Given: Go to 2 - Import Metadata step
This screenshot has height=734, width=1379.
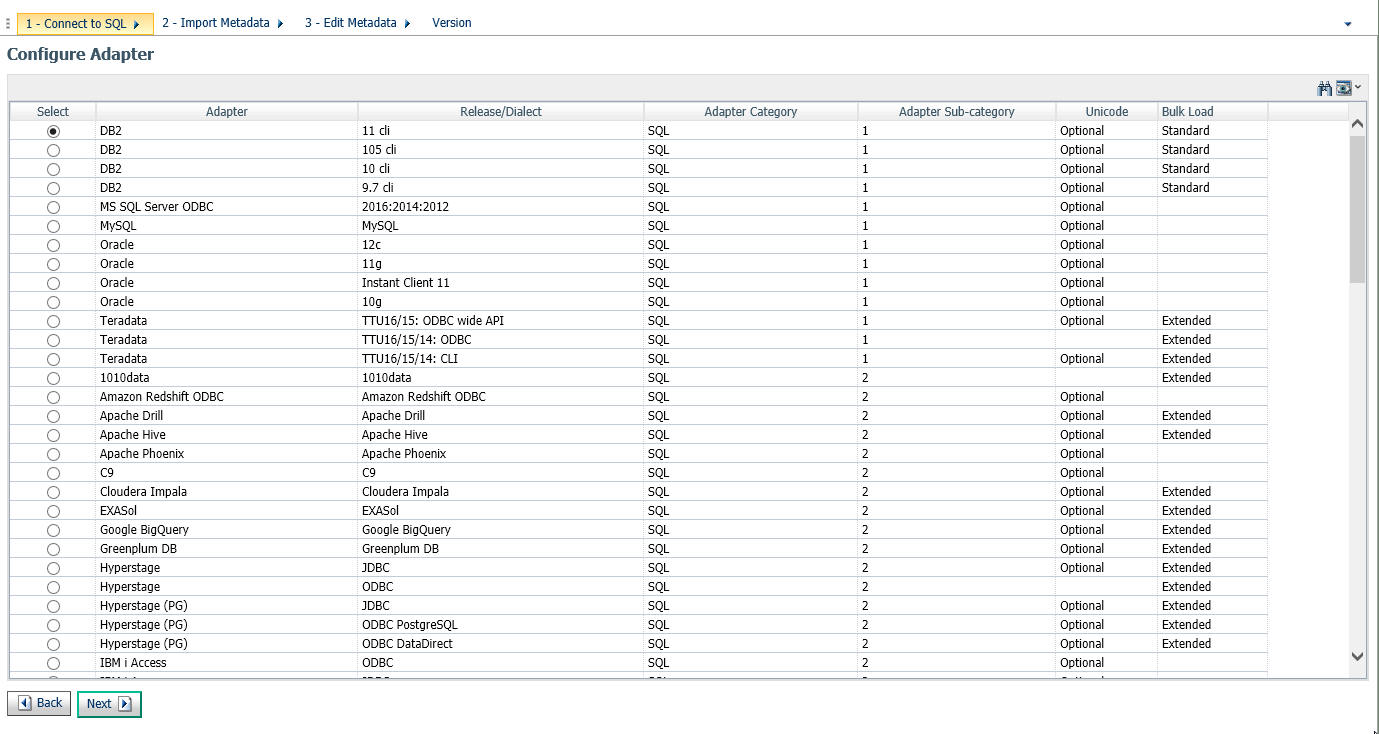Looking at the screenshot, I should (x=223, y=23).
